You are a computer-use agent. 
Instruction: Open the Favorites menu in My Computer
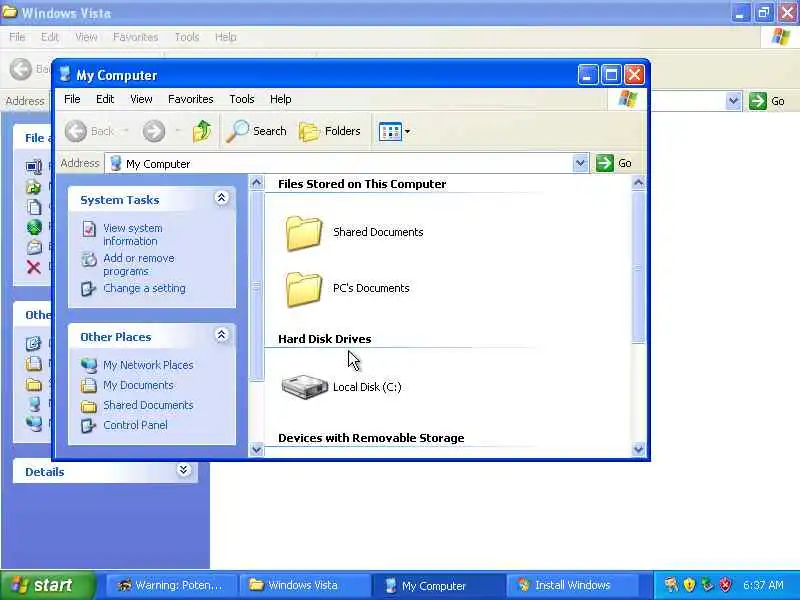click(191, 99)
